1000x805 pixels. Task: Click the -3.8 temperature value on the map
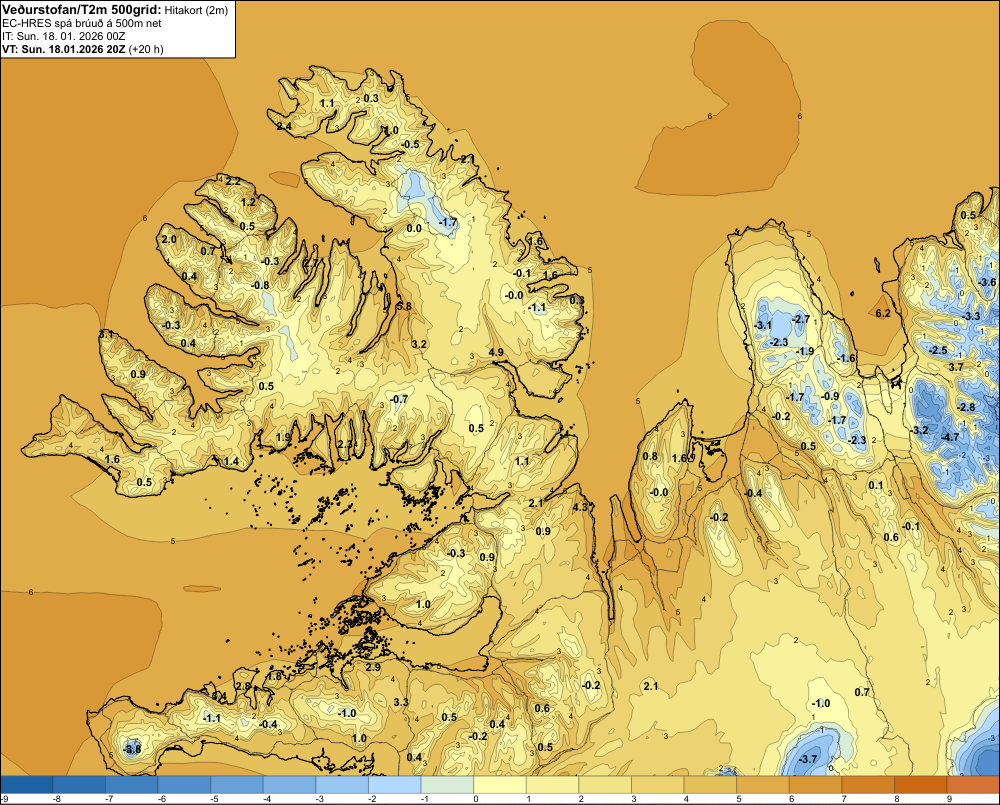tap(132, 750)
